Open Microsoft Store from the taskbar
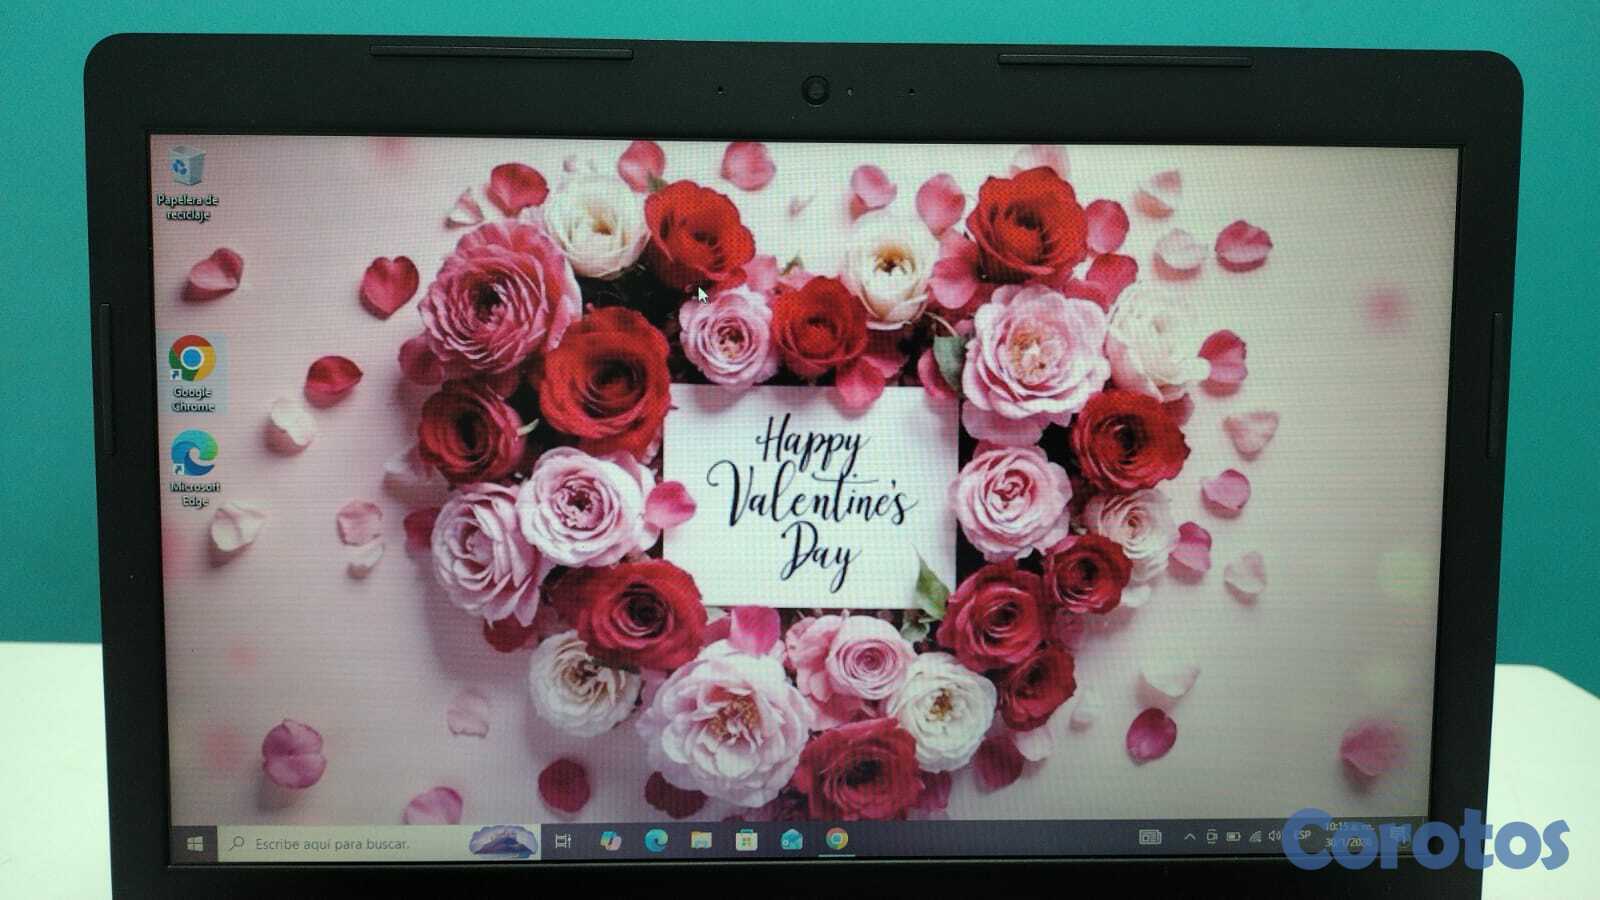 tap(746, 841)
